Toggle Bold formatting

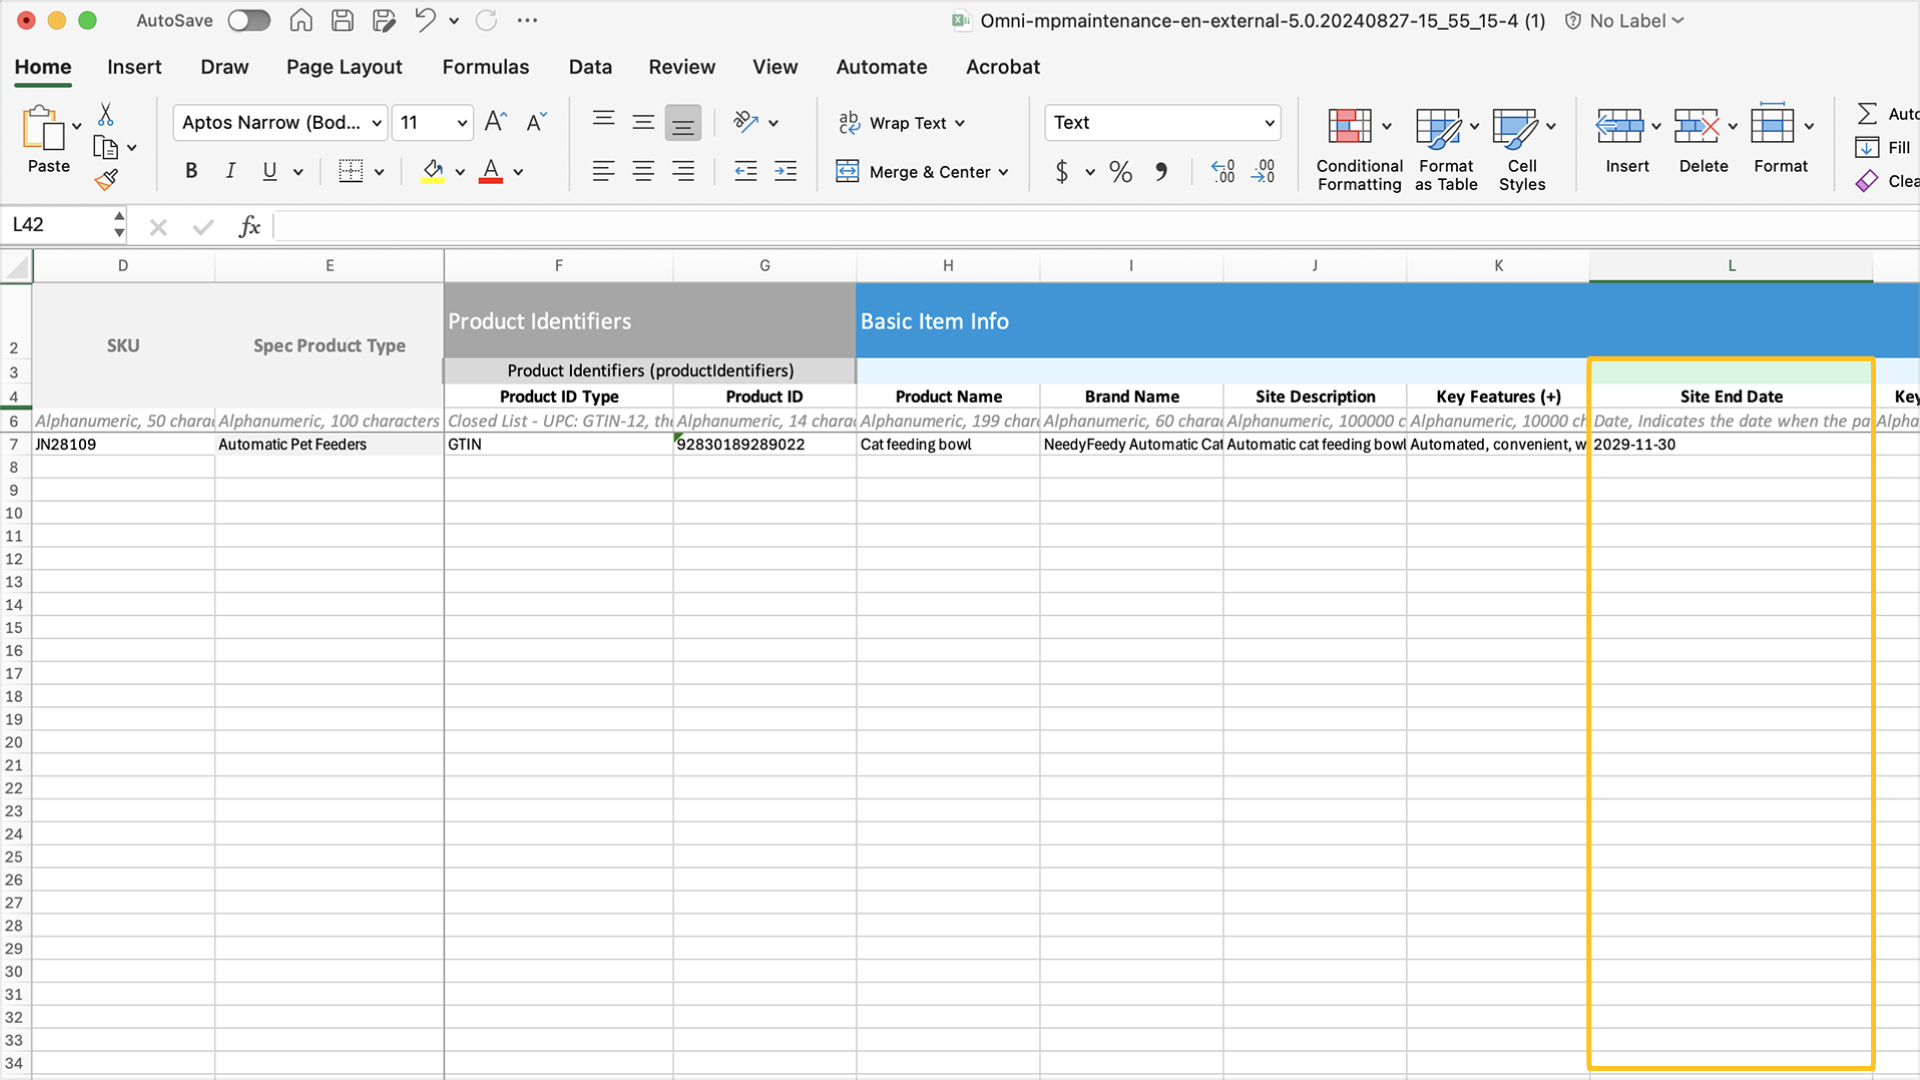tap(191, 171)
